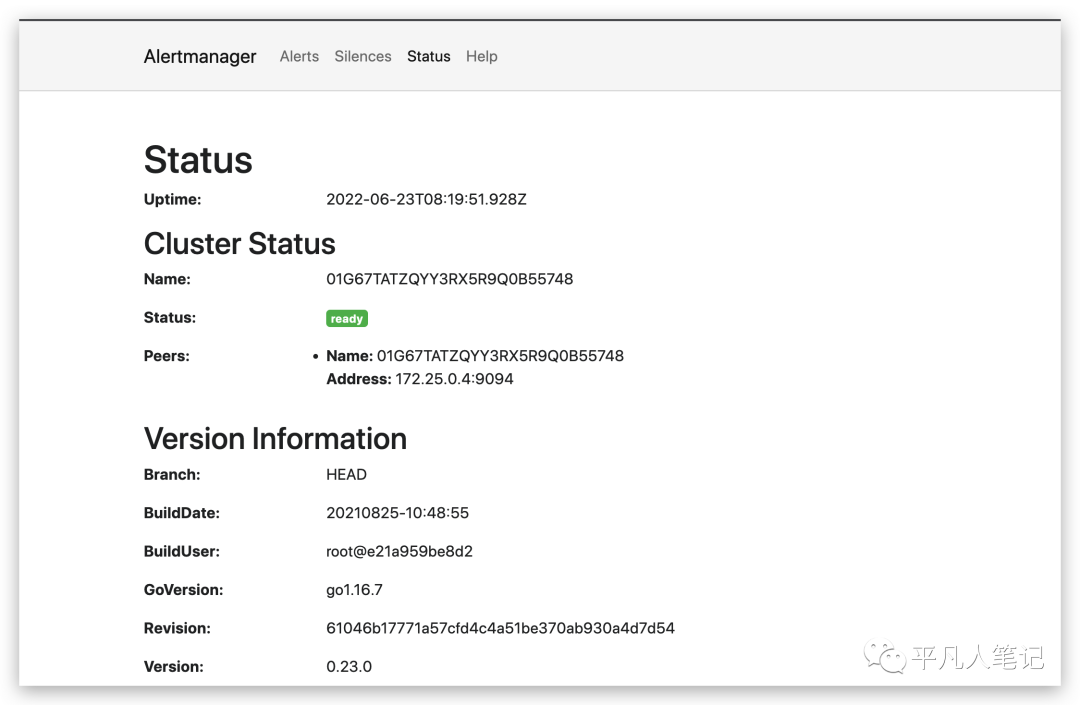Click the Revision commit hash

tap(500, 628)
